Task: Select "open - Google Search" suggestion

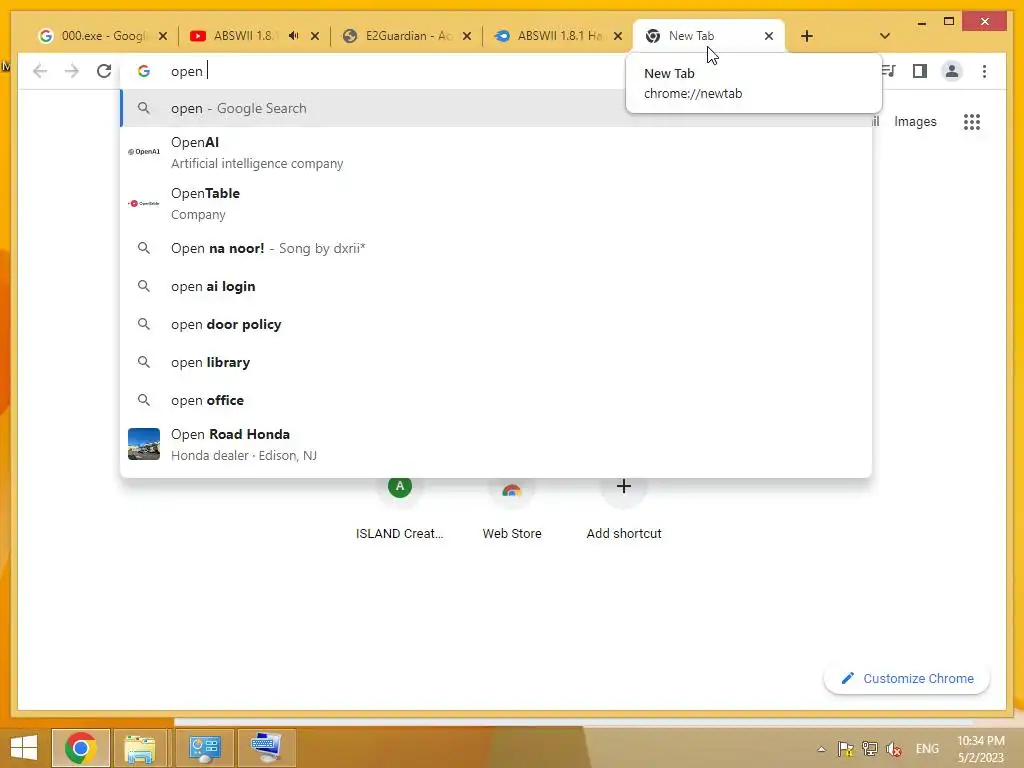Action: pos(496,108)
